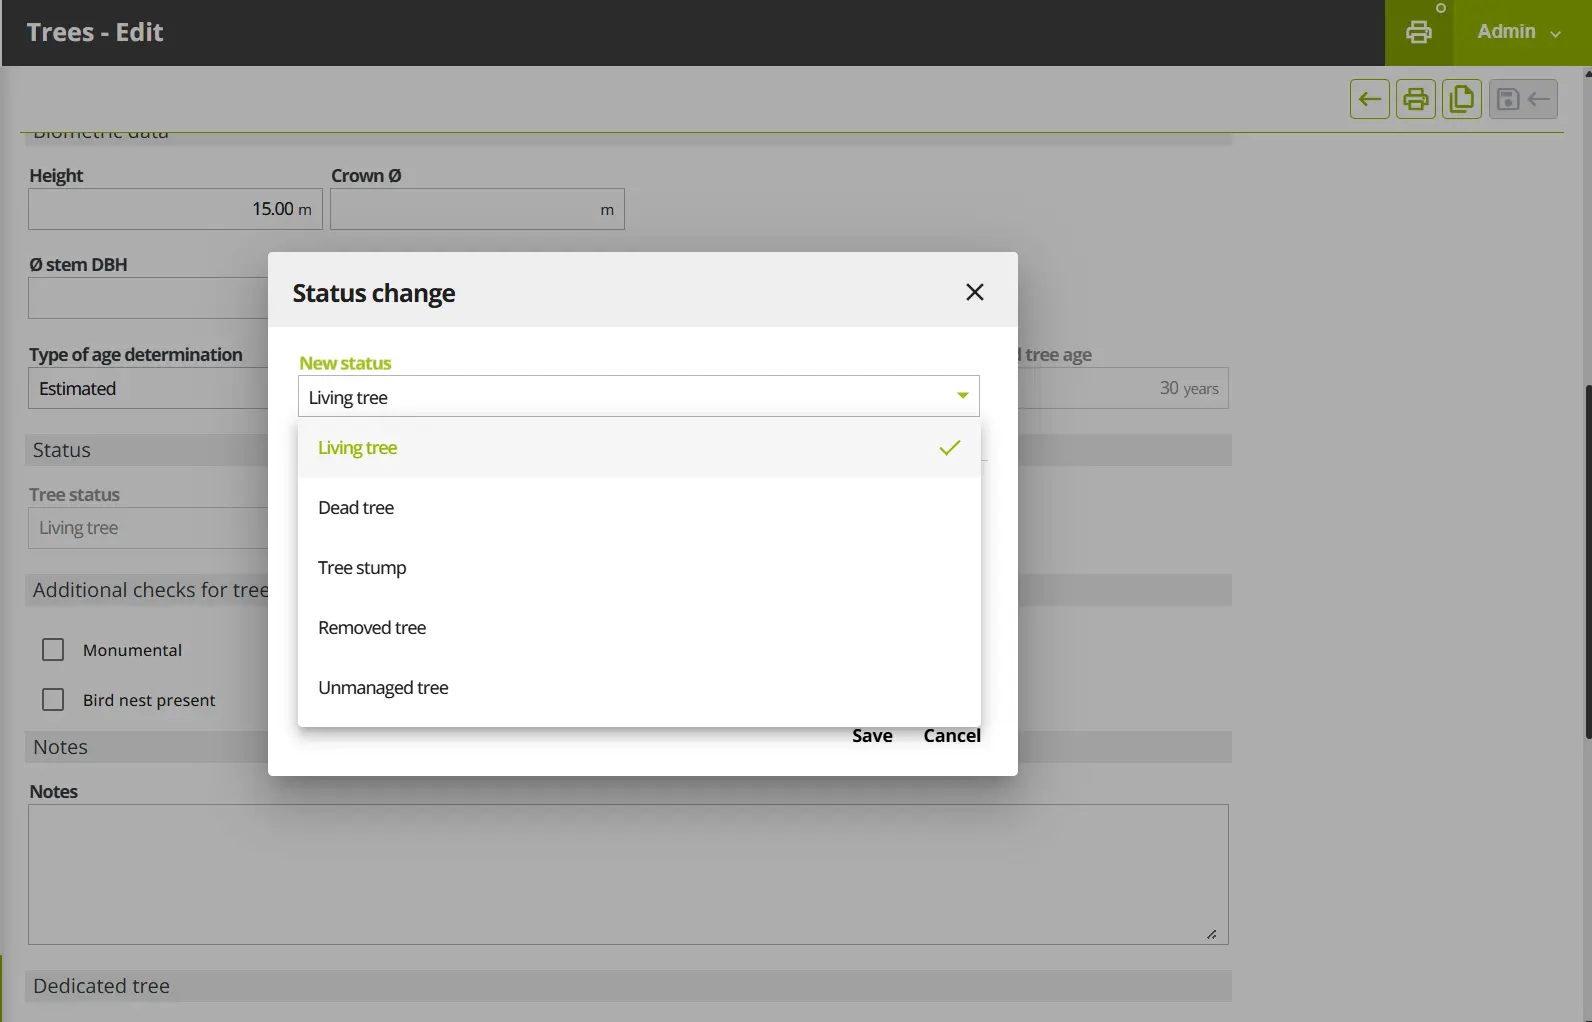Select the Removed tree option
This screenshot has height=1022, width=1592.
point(639,628)
